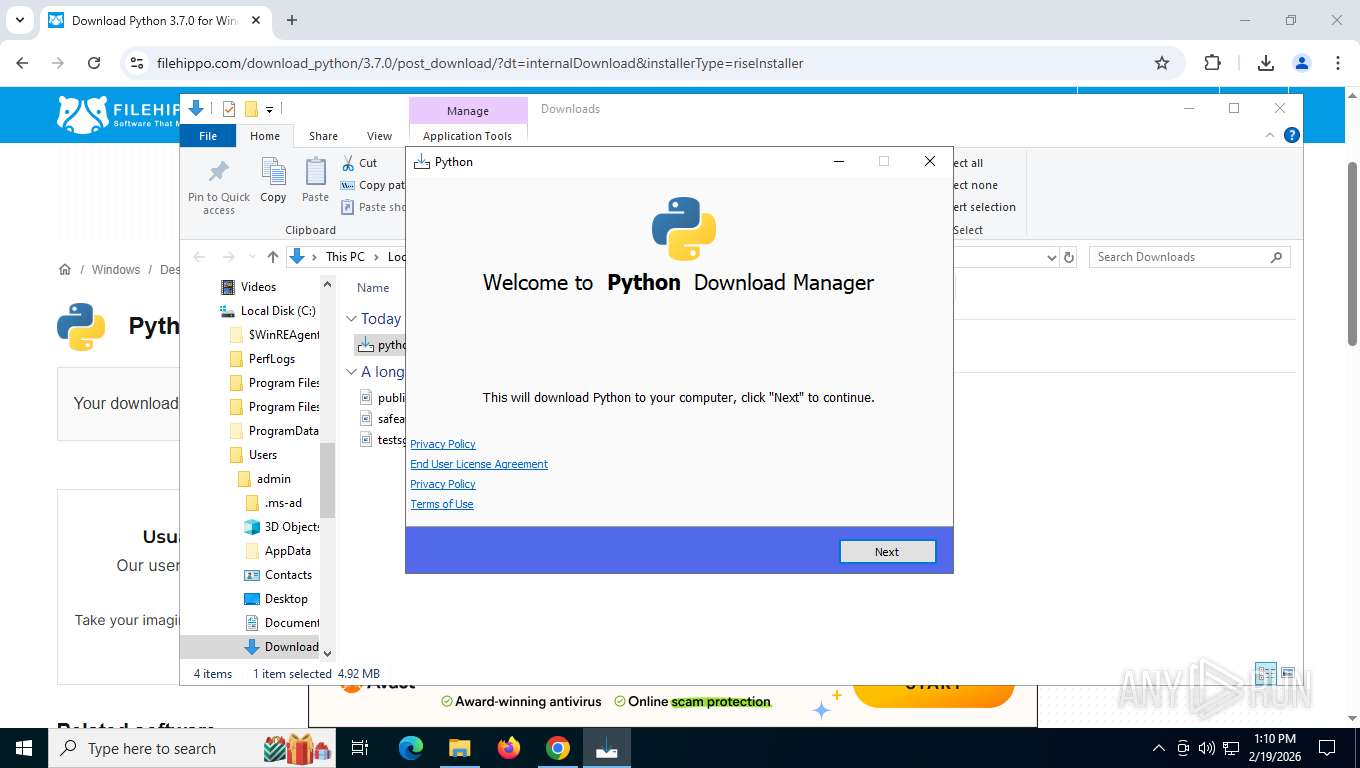This screenshot has height=768, width=1360.
Task: Open the Application Tools tab
Action: pos(467,136)
